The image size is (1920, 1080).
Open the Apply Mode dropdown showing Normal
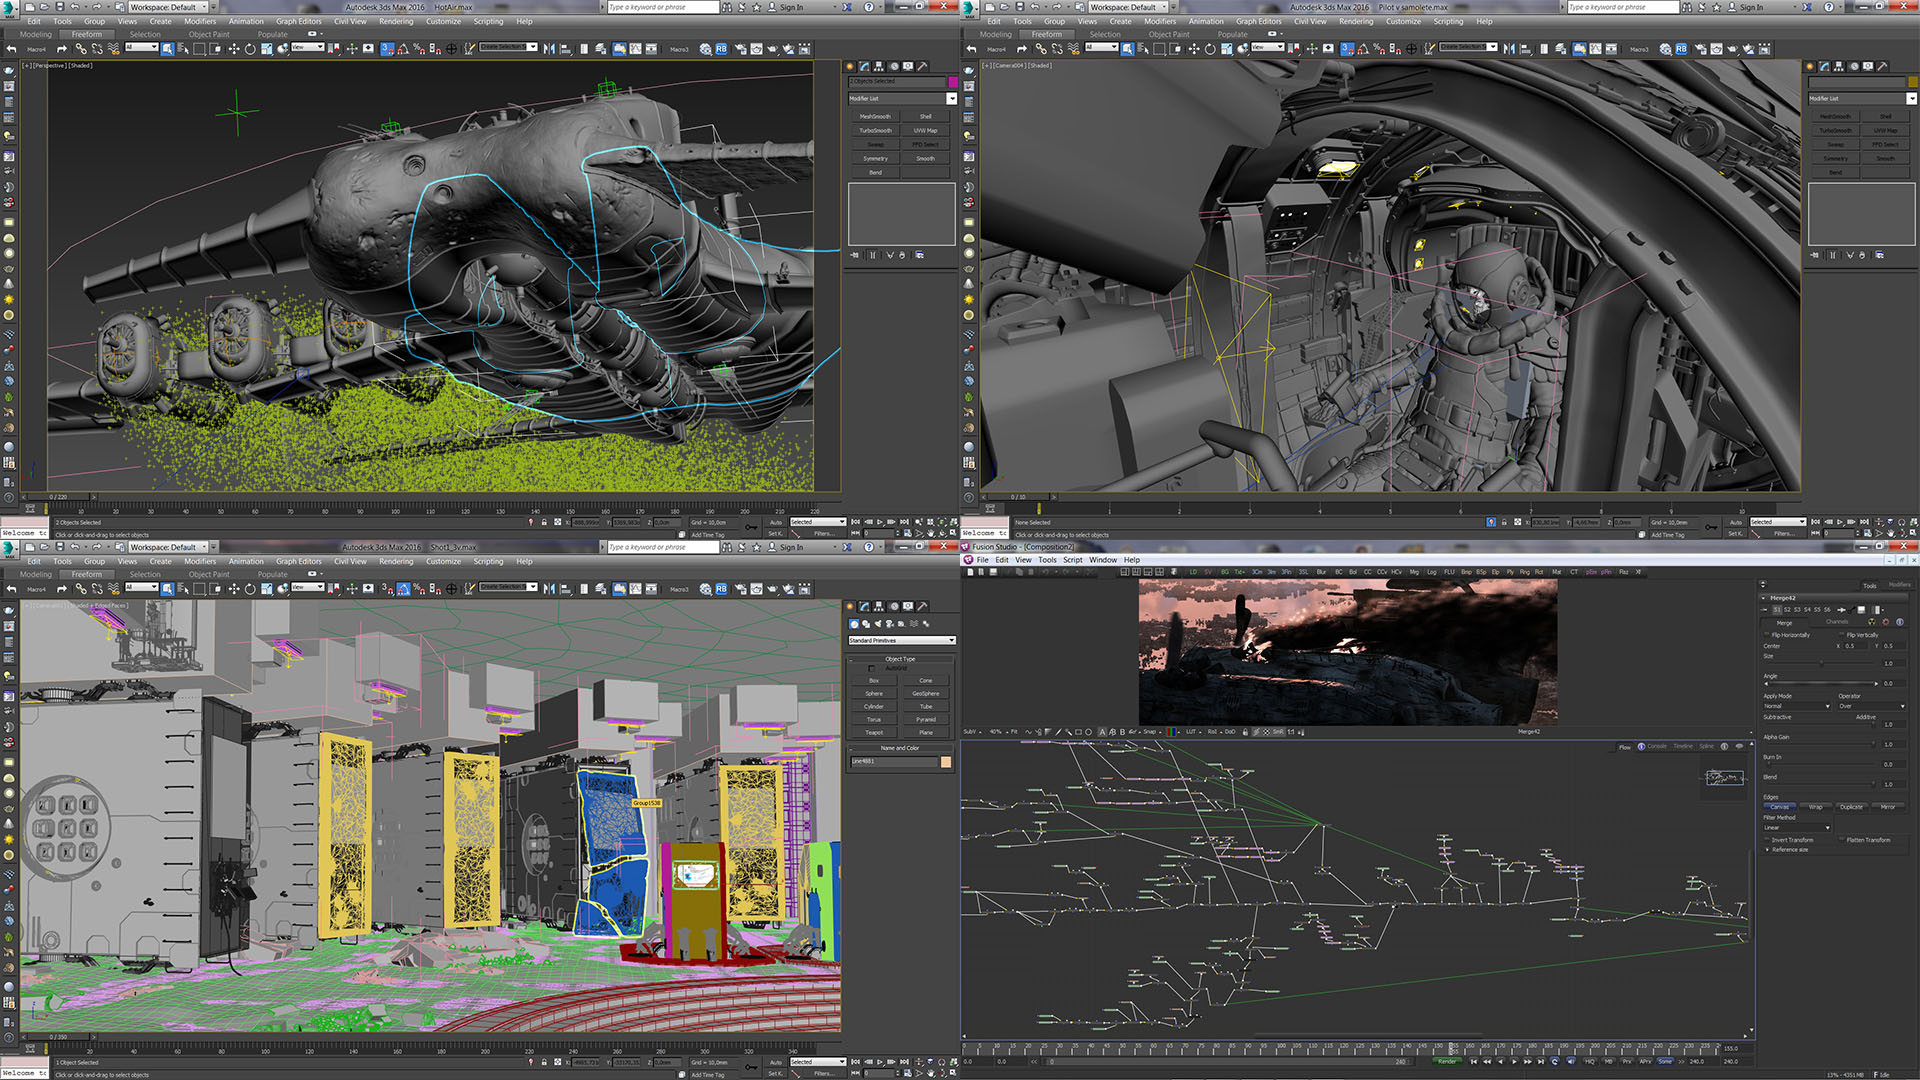point(1796,706)
